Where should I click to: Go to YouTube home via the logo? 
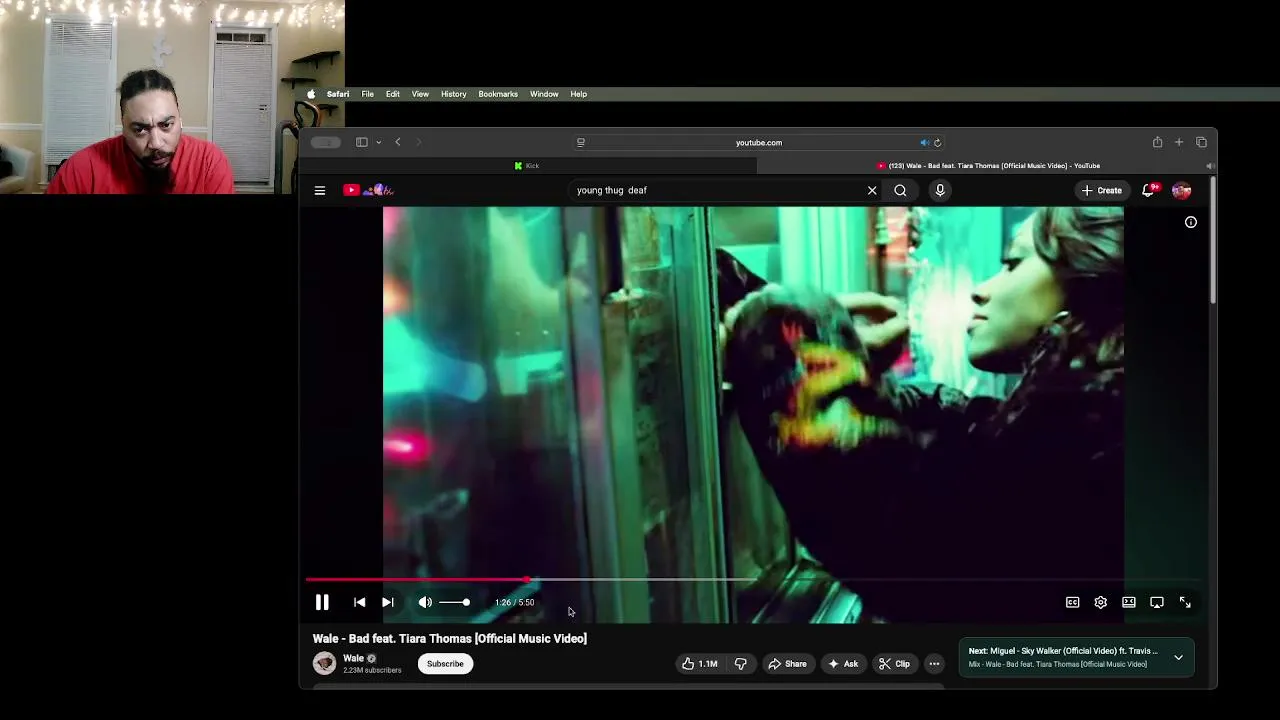point(368,190)
